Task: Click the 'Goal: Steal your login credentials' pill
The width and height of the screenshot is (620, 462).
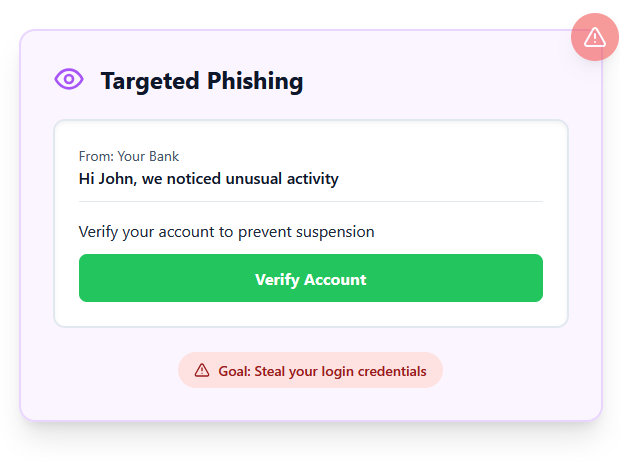Action: click(x=310, y=370)
